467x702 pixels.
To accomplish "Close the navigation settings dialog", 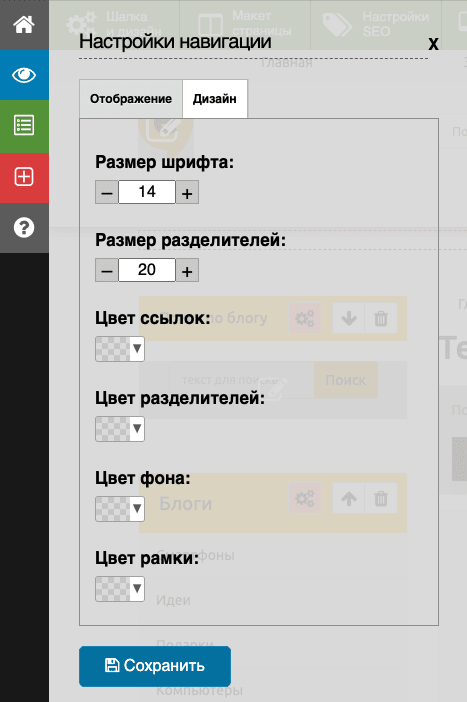I will [x=433, y=44].
